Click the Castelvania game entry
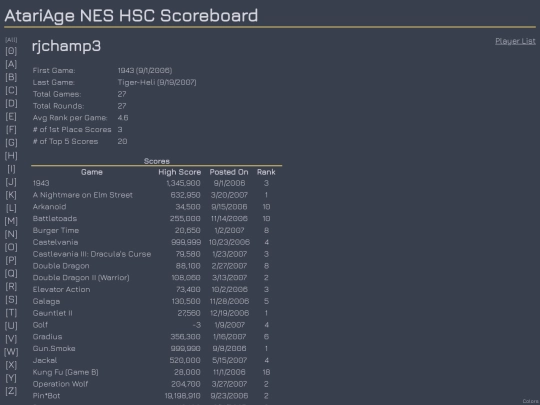540x405 pixels. [x=55, y=242]
